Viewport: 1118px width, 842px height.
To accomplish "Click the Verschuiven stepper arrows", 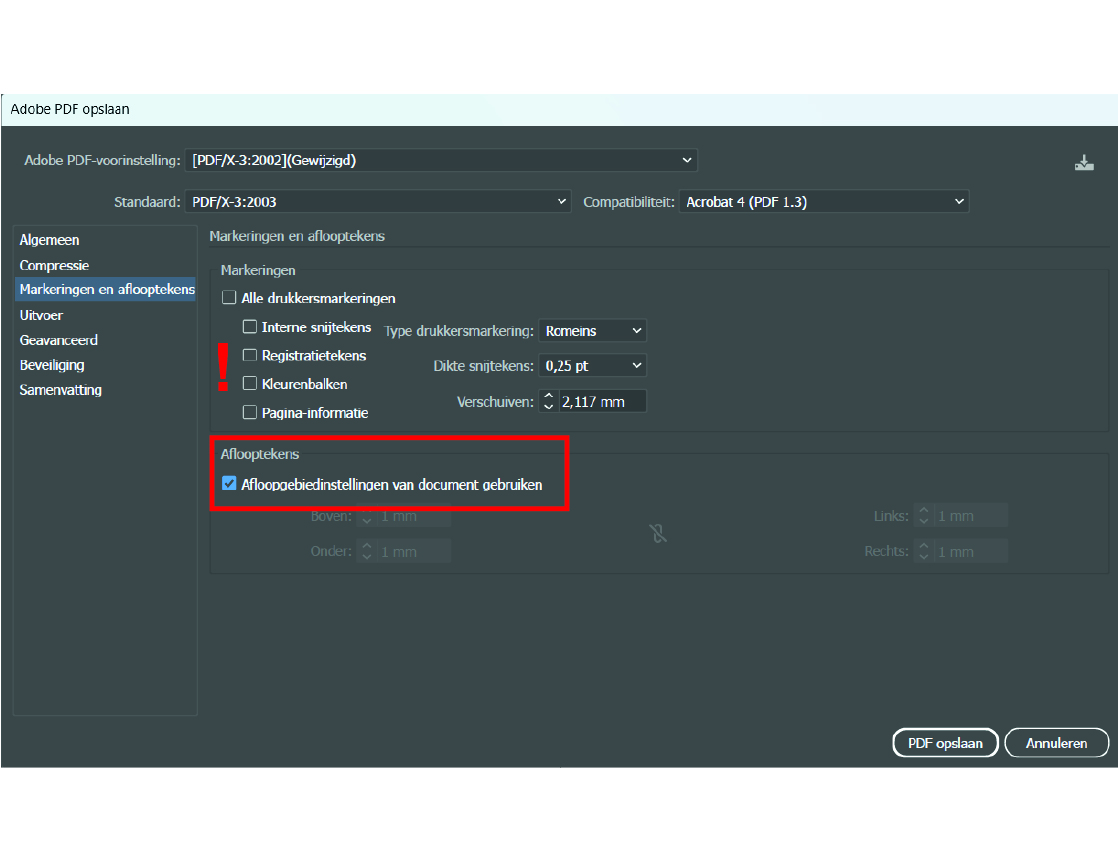I will pyautogui.click(x=548, y=402).
